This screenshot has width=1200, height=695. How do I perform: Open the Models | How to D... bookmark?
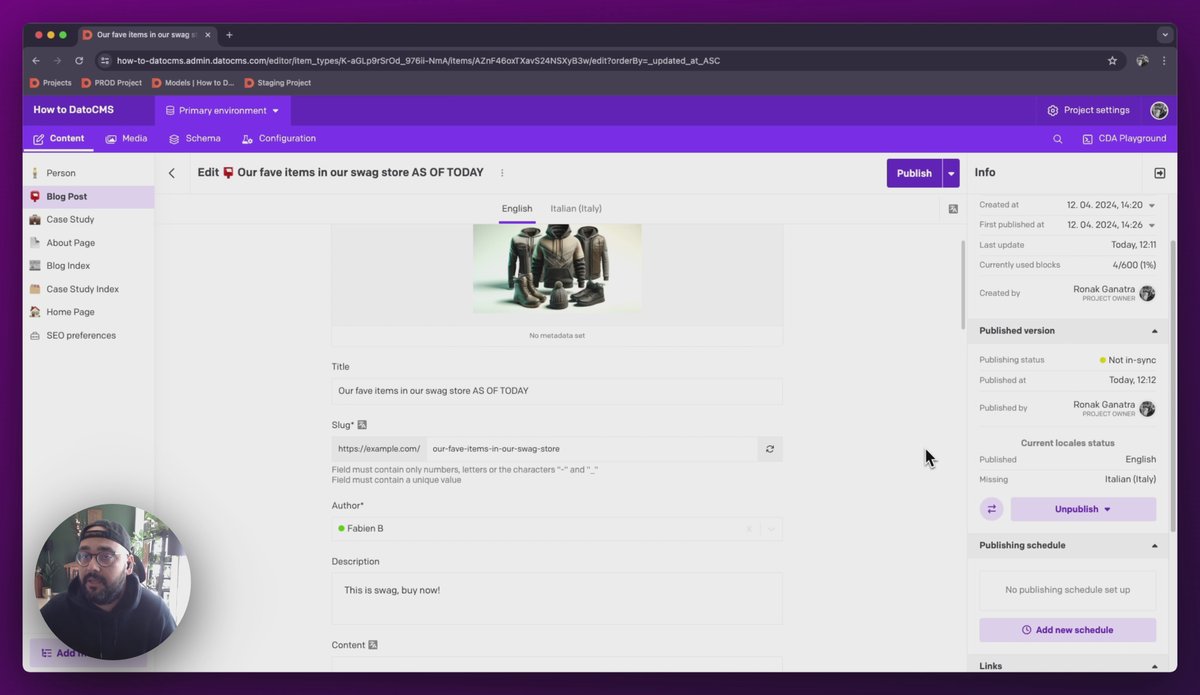pos(193,83)
